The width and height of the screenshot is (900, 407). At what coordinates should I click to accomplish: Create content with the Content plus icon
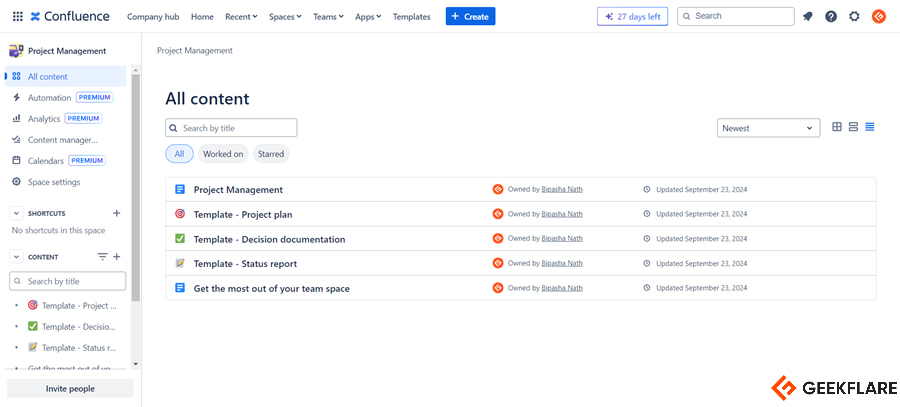(117, 257)
